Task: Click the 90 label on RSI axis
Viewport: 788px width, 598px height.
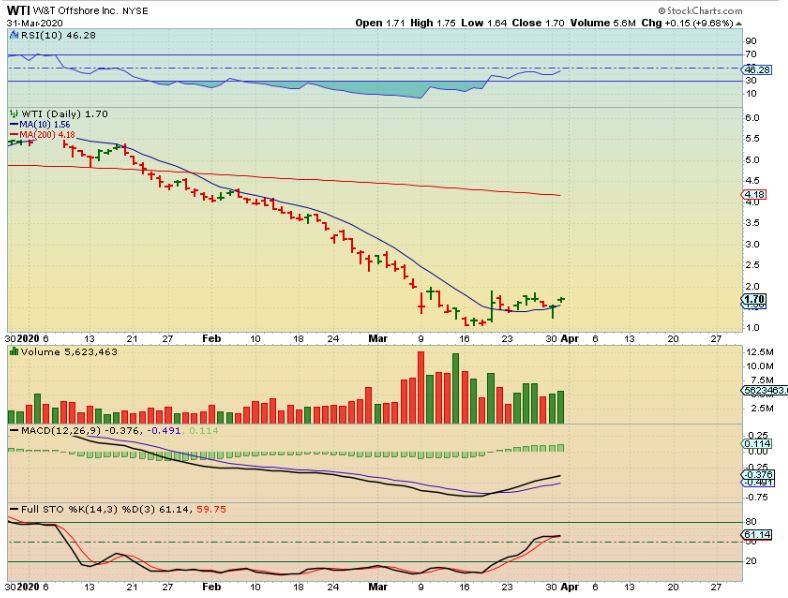Action: [x=751, y=41]
